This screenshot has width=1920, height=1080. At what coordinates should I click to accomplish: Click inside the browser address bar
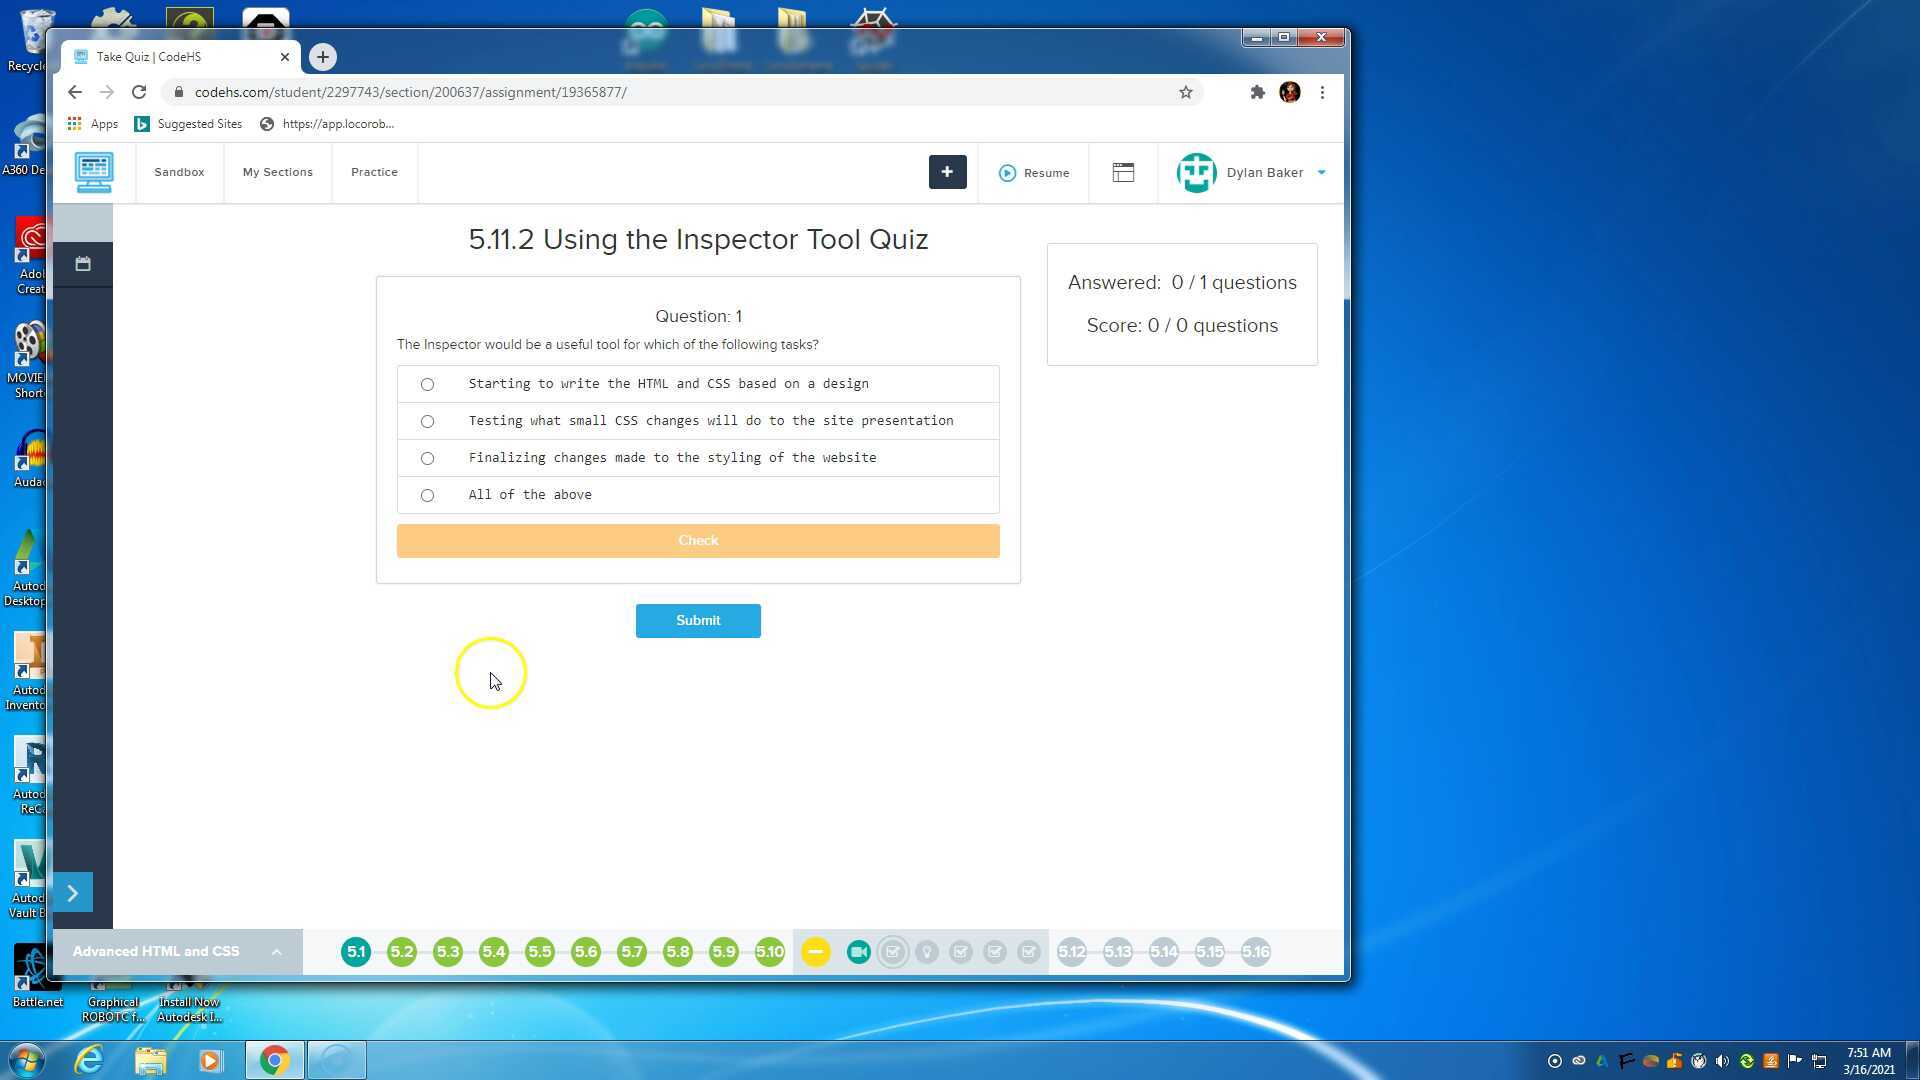click(600, 92)
